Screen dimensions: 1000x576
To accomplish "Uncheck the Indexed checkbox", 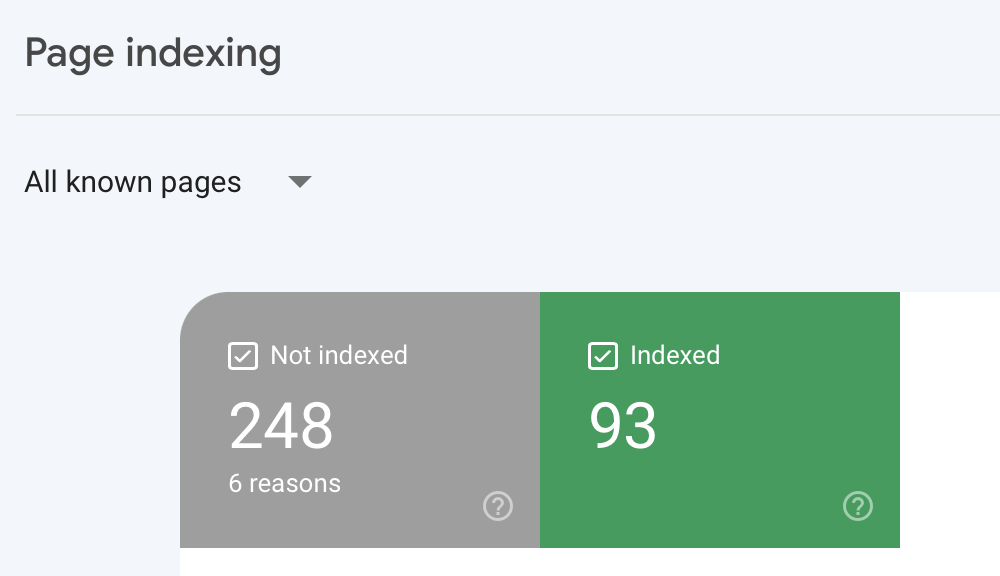I will (603, 356).
